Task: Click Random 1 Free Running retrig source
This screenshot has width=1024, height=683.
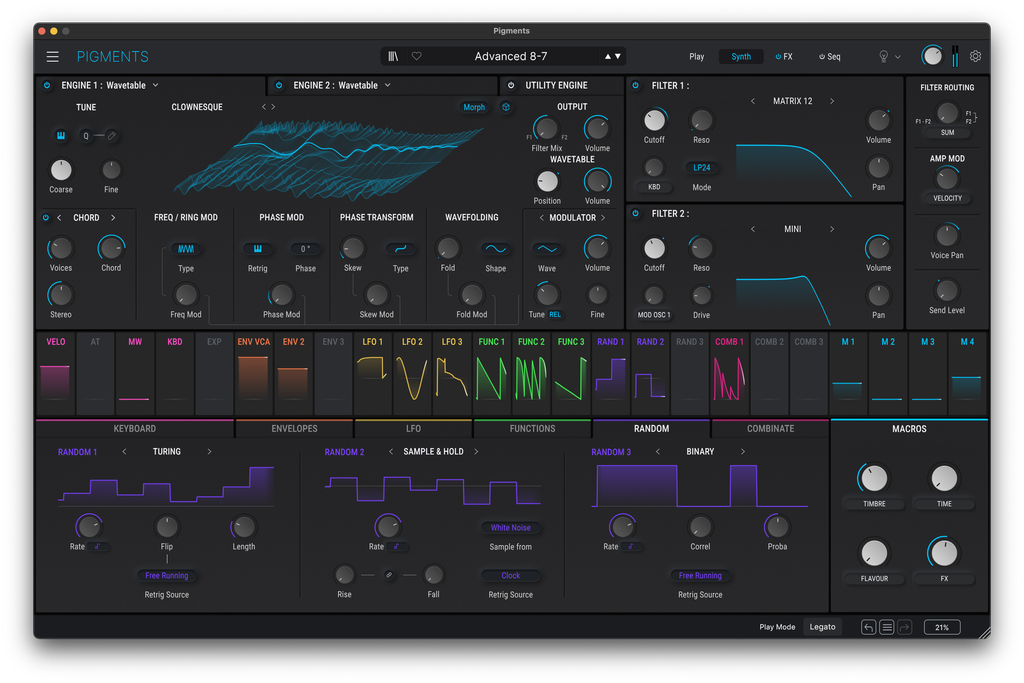Action: pos(167,576)
